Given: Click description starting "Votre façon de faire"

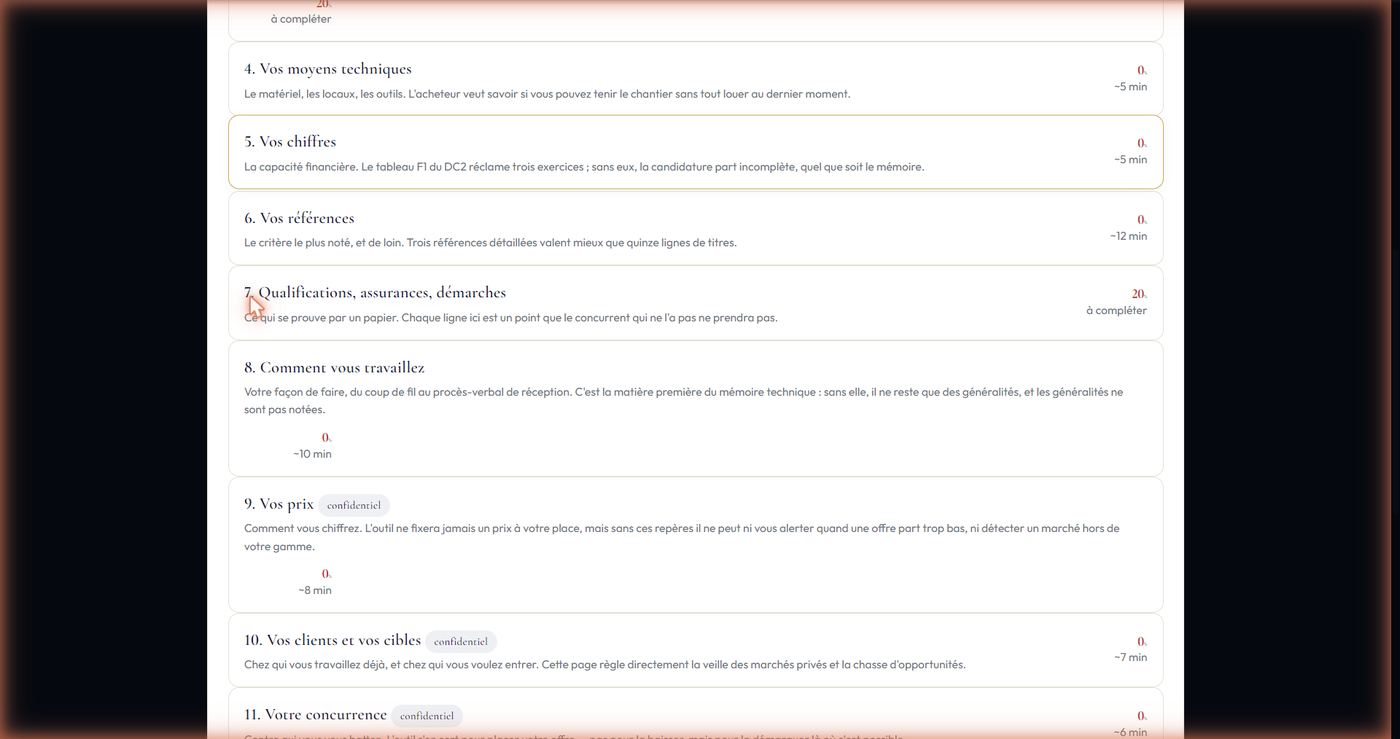Looking at the screenshot, I should click(x=684, y=401).
